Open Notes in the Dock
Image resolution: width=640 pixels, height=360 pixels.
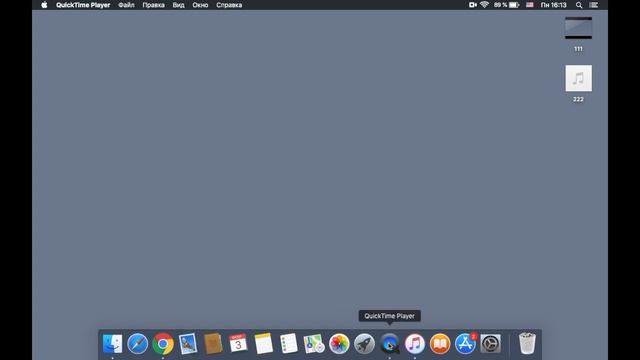264,344
